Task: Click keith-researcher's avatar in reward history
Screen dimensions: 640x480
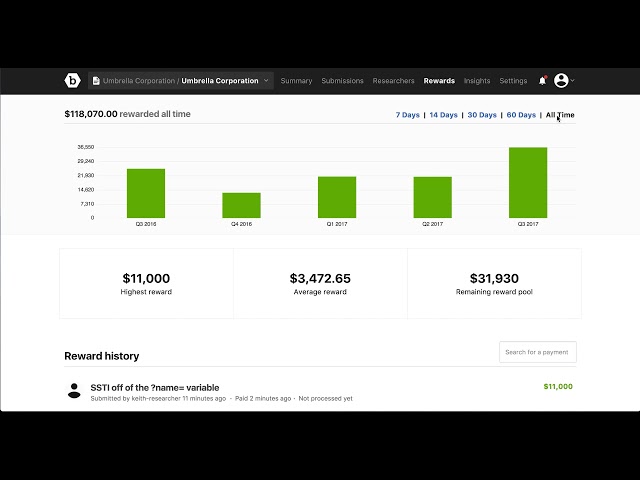Action: (74, 391)
